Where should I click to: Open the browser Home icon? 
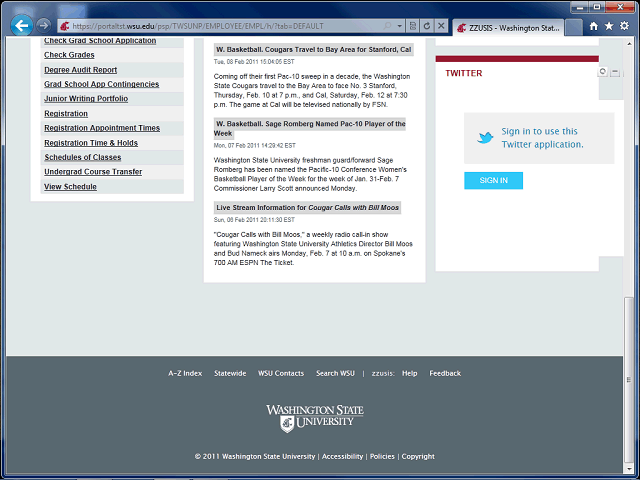point(594,26)
